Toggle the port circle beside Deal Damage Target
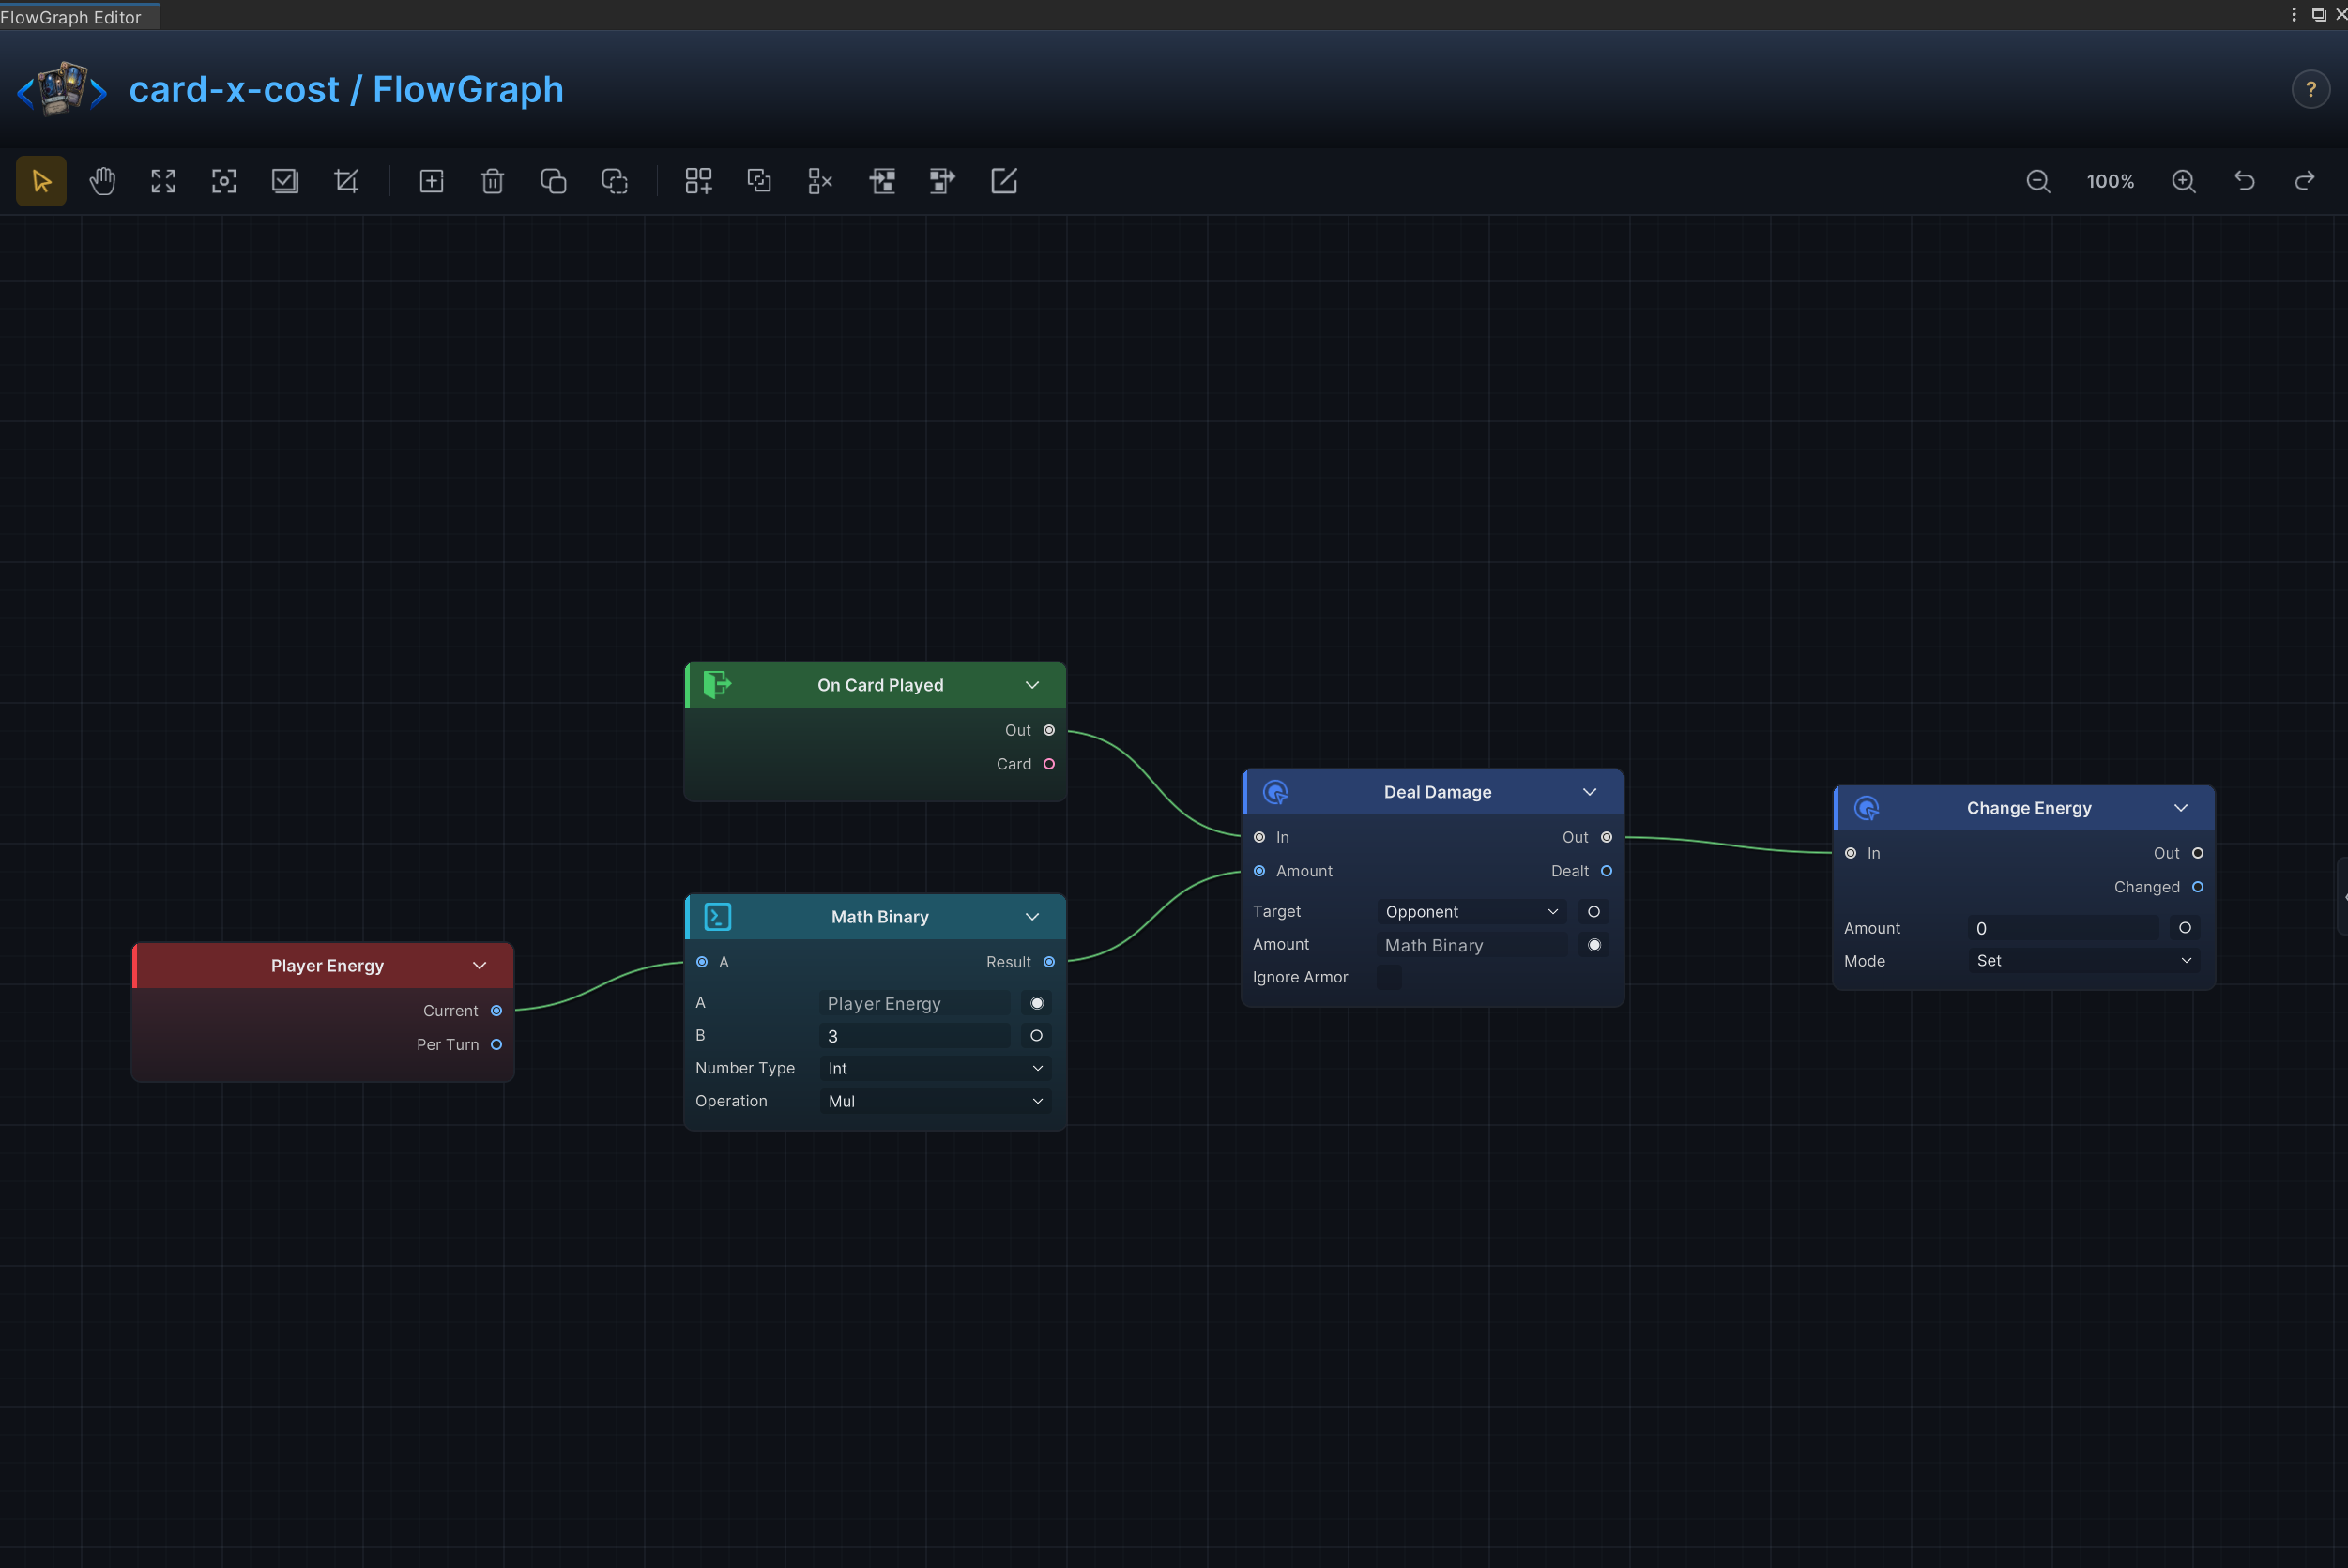This screenshot has height=1568, width=2348. point(1594,912)
